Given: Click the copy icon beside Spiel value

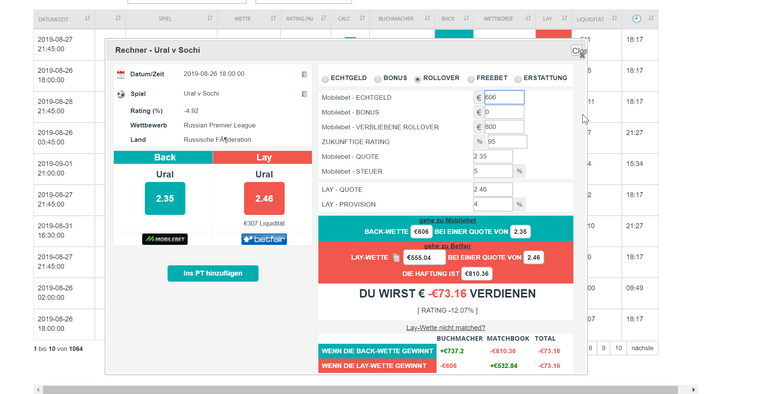Looking at the screenshot, I should [x=304, y=94].
